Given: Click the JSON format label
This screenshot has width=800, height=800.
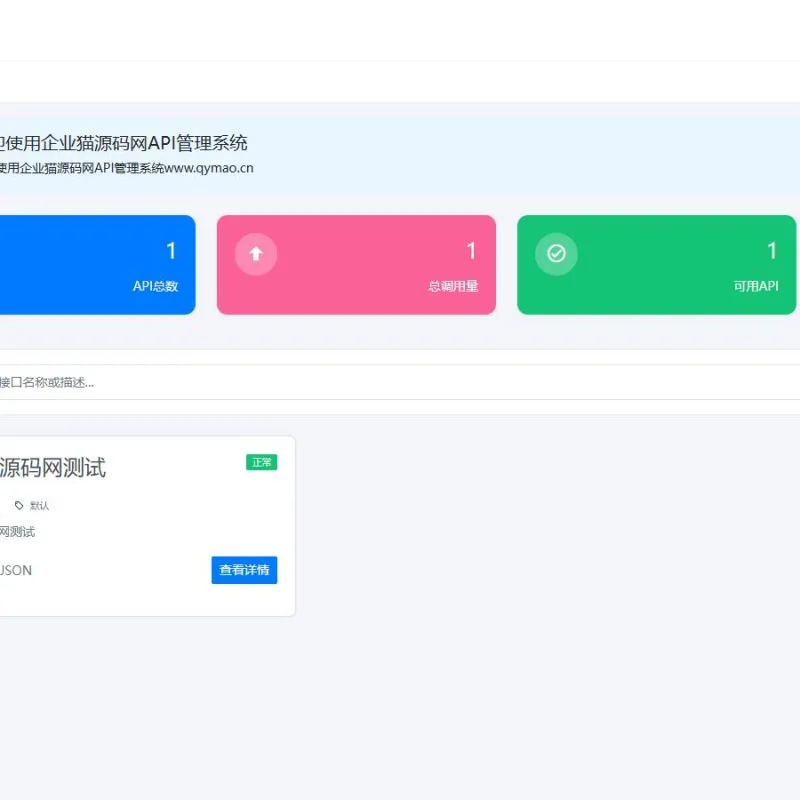Looking at the screenshot, I should pos(16,570).
